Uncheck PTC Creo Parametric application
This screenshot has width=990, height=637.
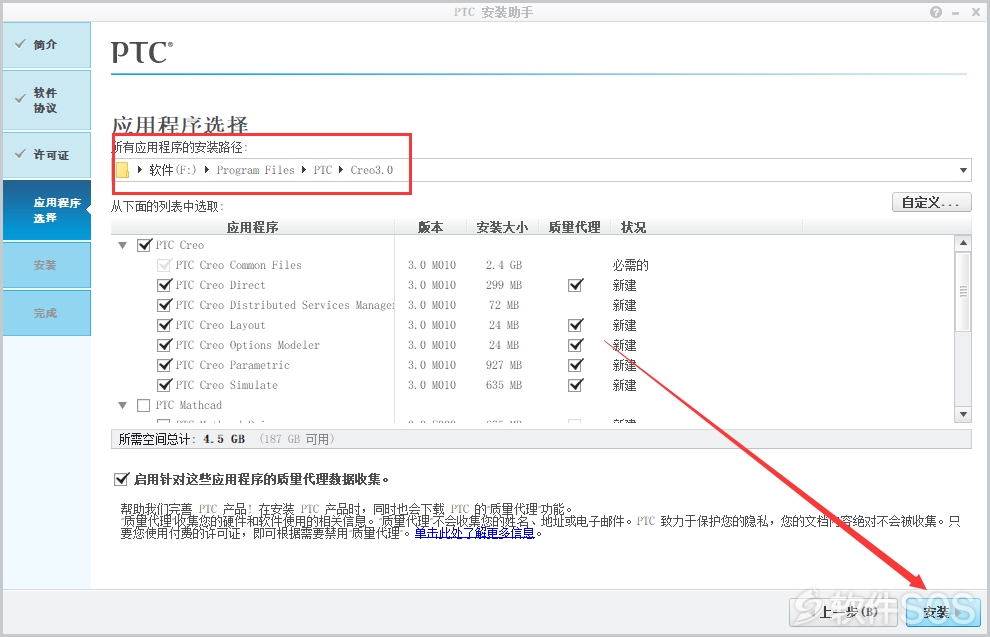click(x=164, y=365)
